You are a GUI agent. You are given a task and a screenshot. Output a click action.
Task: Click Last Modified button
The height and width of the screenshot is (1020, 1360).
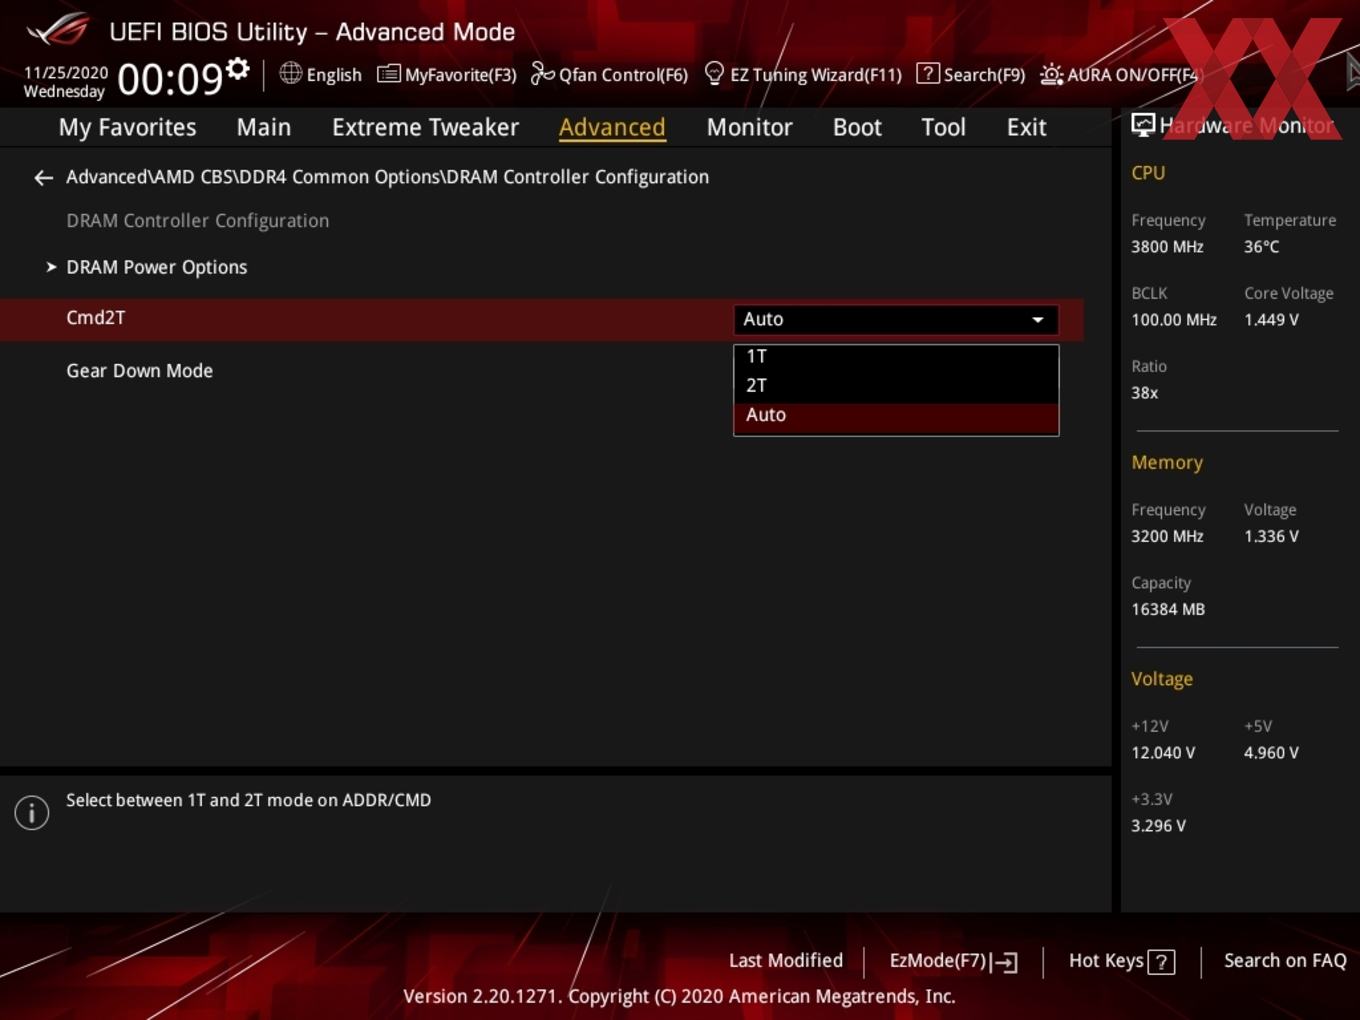[x=786, y=960]
